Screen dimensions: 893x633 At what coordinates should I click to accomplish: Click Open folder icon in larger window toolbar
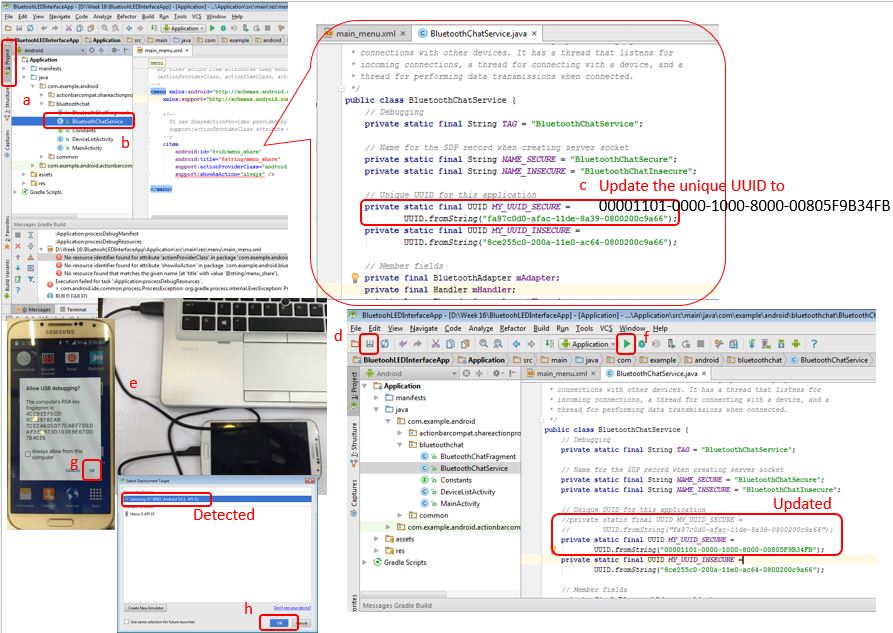(354, 344)
